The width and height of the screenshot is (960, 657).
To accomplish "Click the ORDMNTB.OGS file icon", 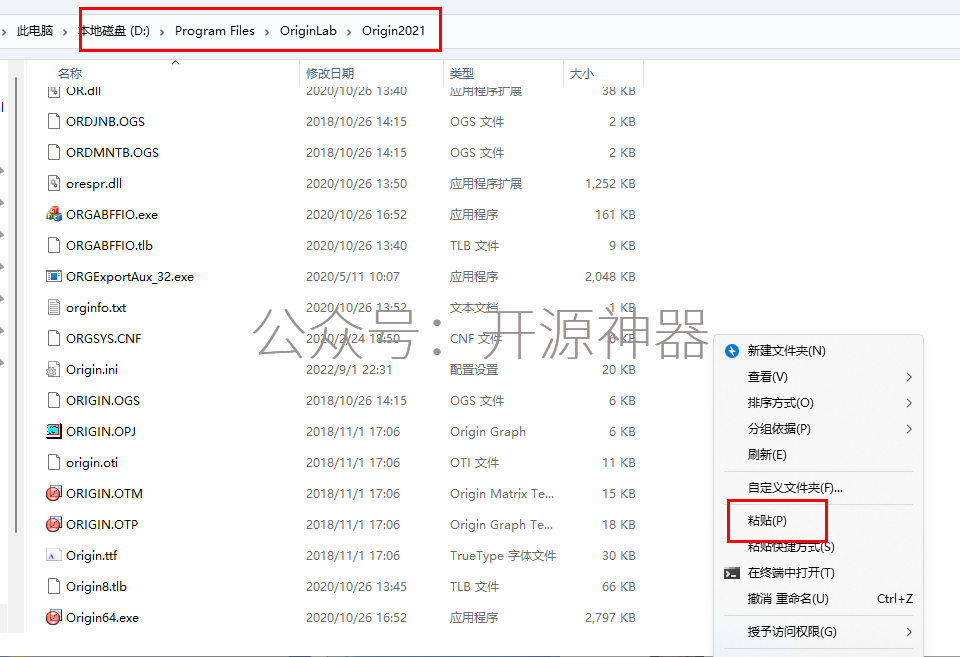I will (54, 152).
